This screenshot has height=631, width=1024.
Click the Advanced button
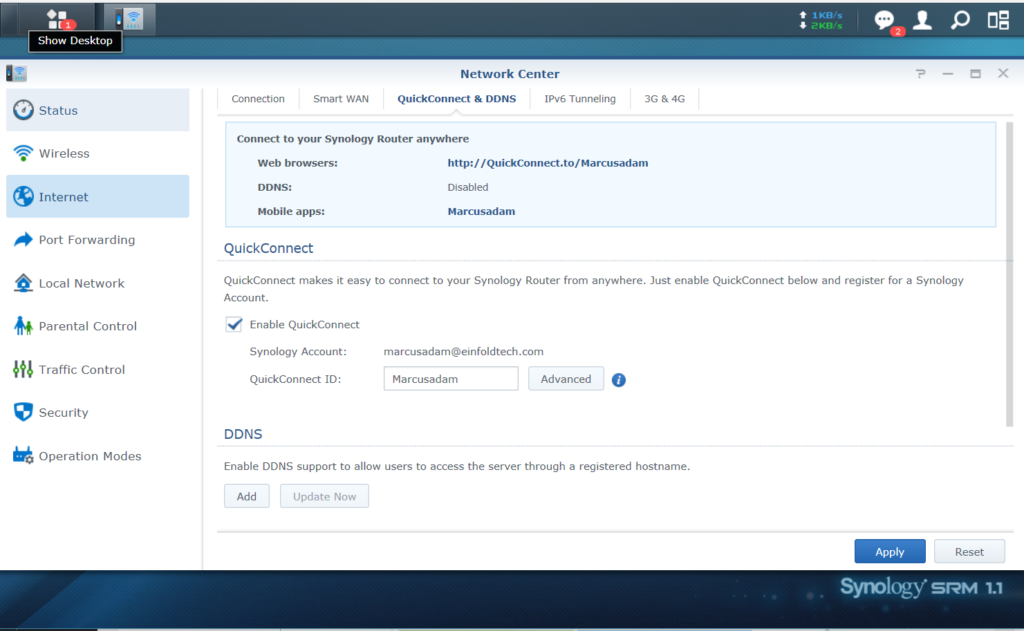point(566,379)
